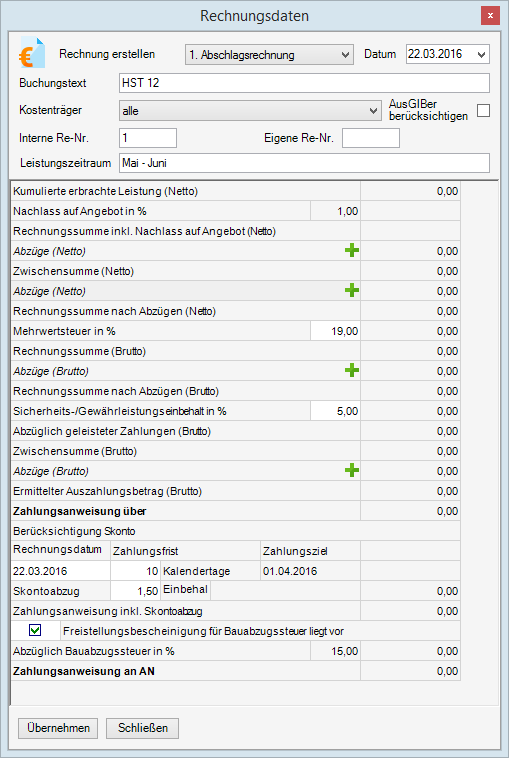This screenshot has height=758, width=509.
Task: Click 'Rechnungssumme nach Abzügen (Netto)' label
Action: pos(115,311)
